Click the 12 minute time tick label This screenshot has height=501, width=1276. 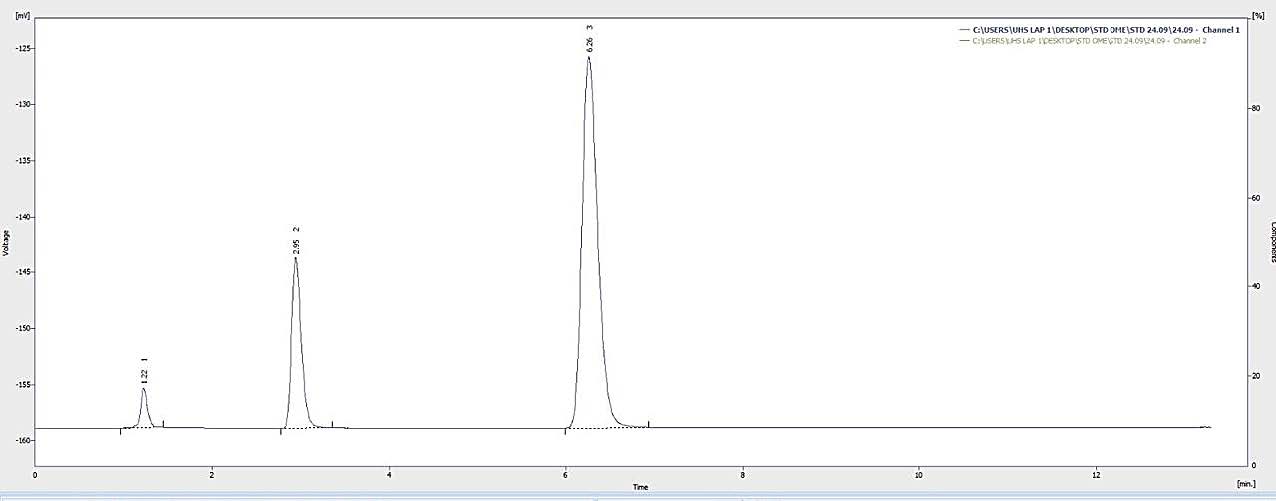tap(1097, 475)
